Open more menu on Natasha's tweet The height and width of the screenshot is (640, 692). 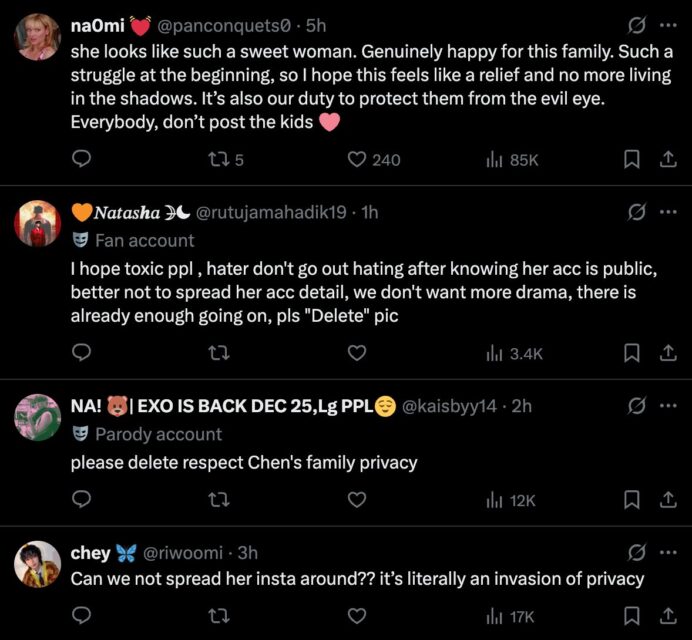point(668,212)
